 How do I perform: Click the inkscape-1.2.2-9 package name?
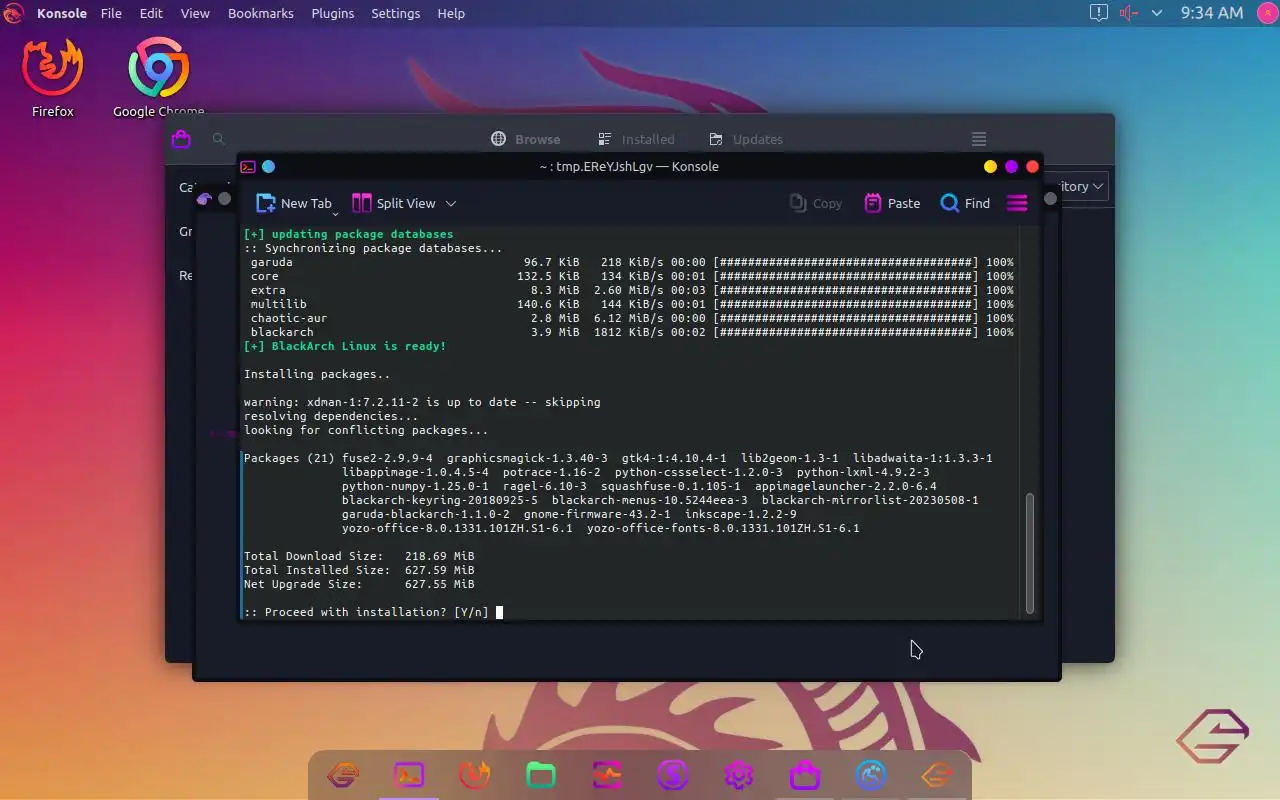(x=741, y=514)
